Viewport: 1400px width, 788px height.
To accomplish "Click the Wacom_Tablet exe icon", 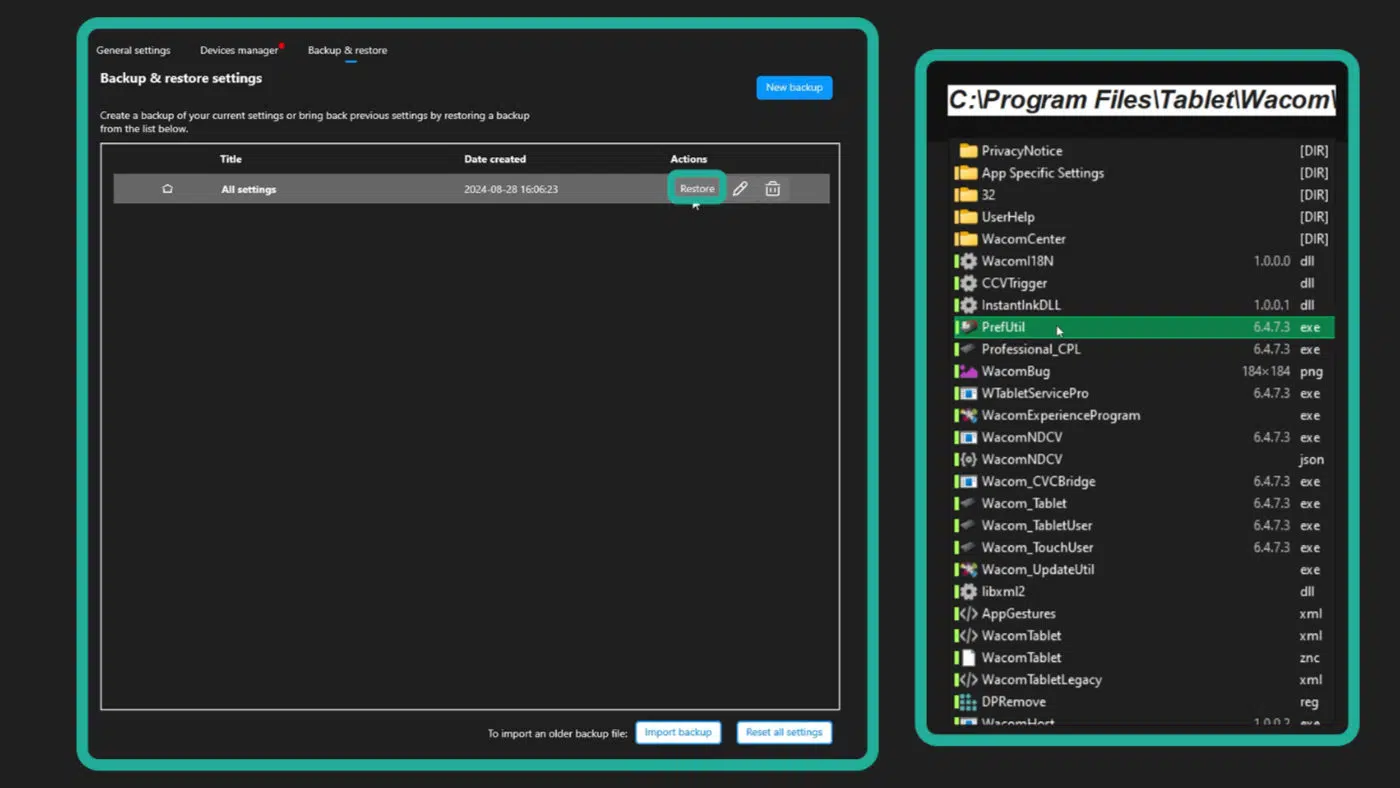I will 967,503.
